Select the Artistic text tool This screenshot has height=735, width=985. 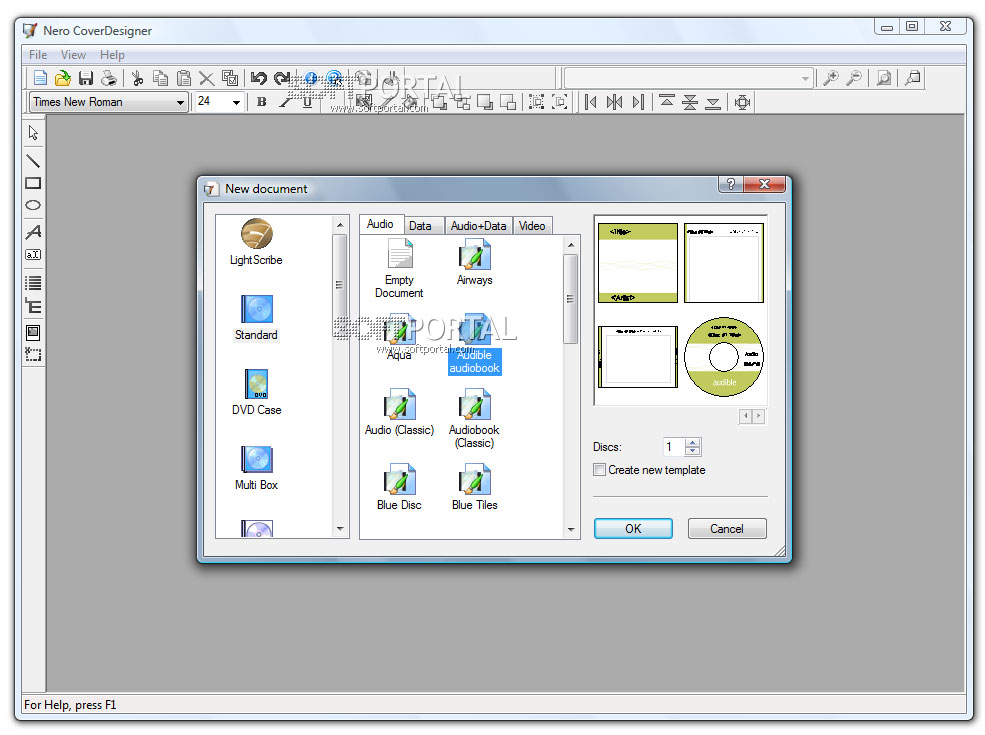coord(33,232)
